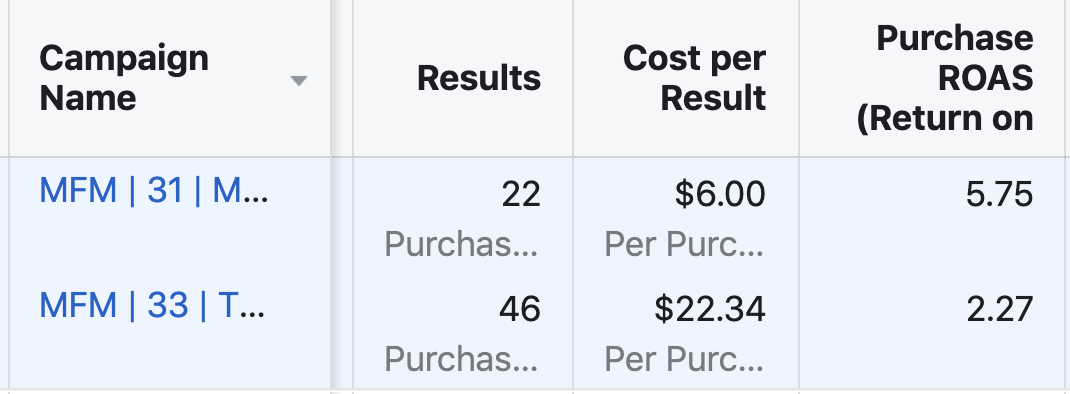Open the MFM | 31 campaign link
The height and width of the screenshot is (394, 1070).
pyautogui.click(x=154, y=190)
